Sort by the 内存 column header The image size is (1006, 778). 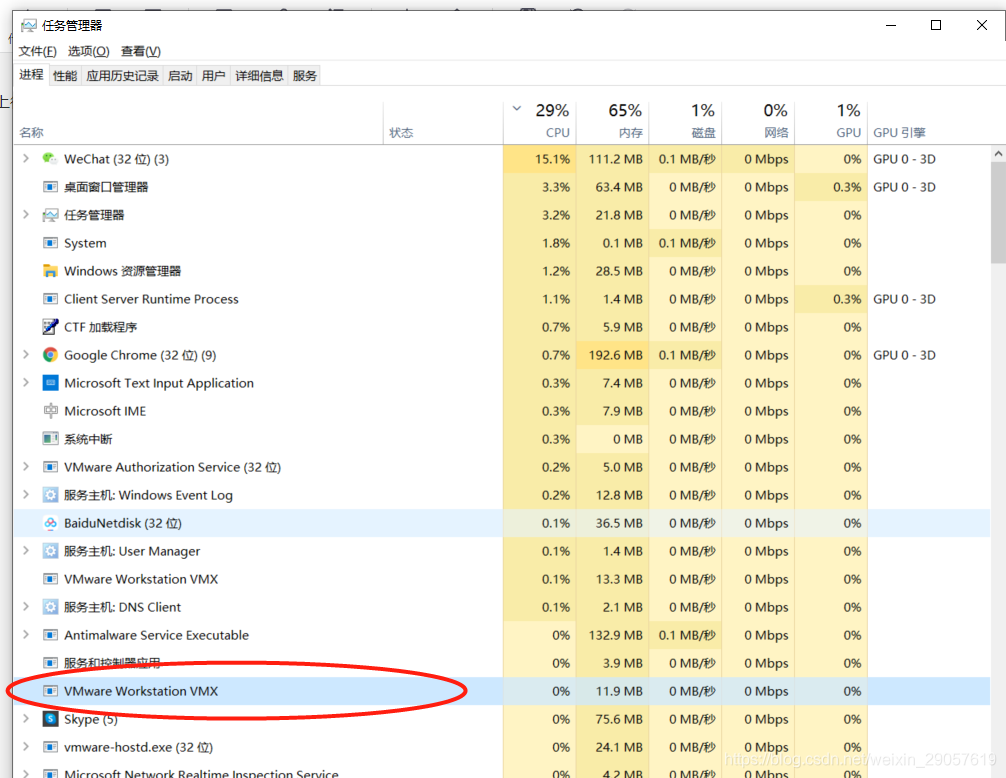point(613,121)
